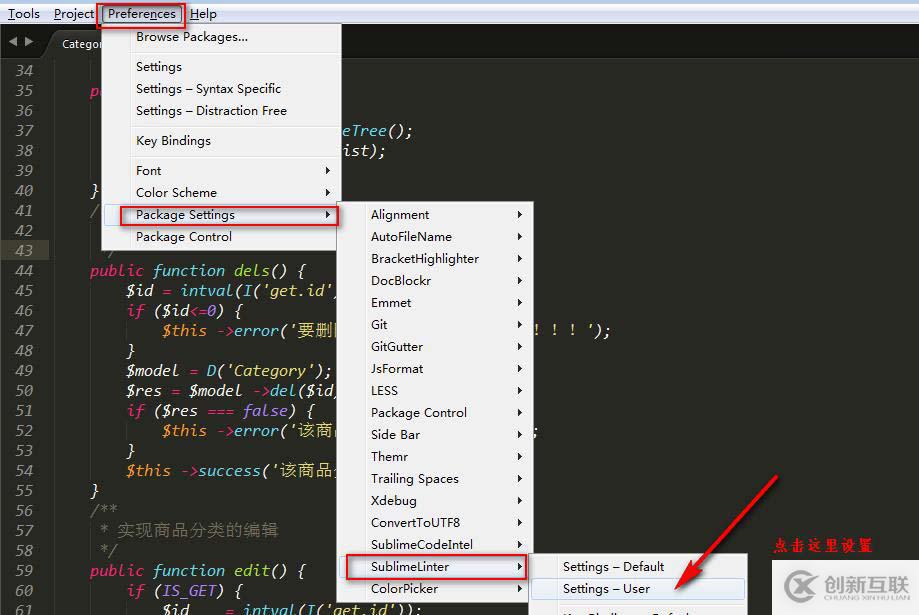Image resolution: width=919 pixels, height=615 pixels.
Task: Open the Project menu
Action: pos(73,13)
